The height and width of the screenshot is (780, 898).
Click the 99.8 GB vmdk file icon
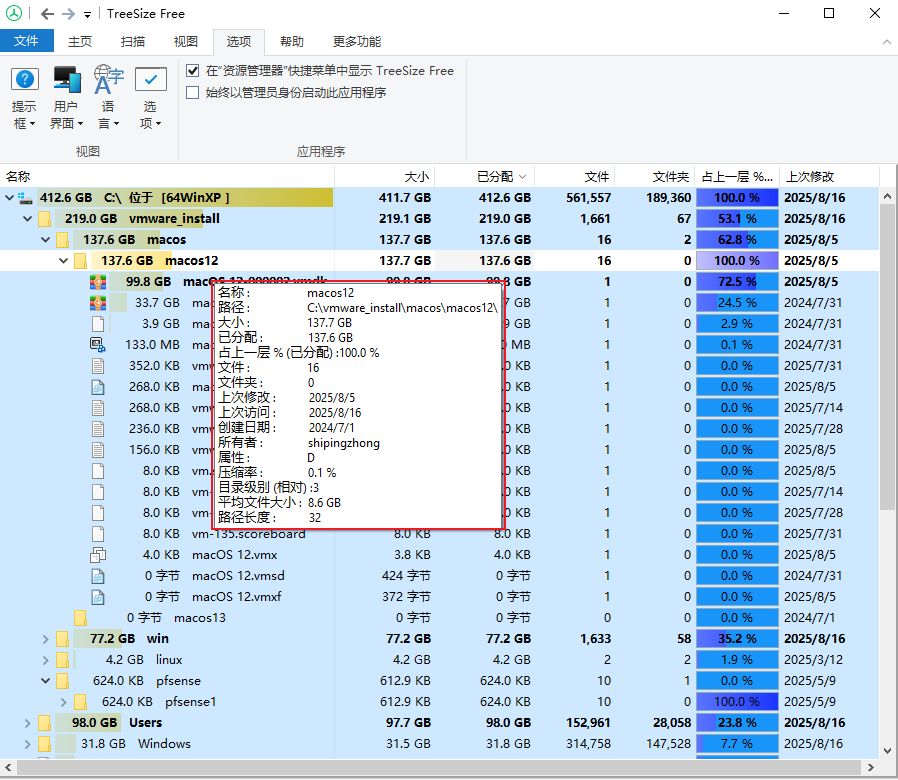coord(98,282)
